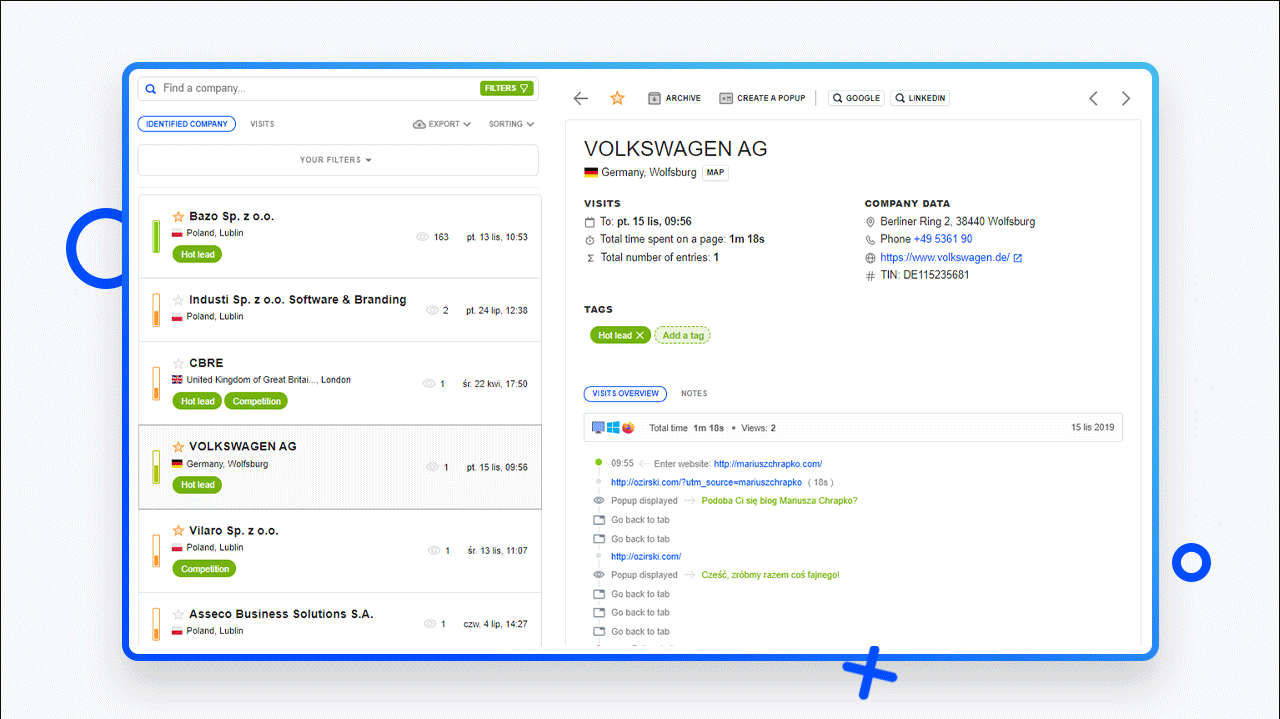Go back with the left arrow icon

(x=581, y=98)
